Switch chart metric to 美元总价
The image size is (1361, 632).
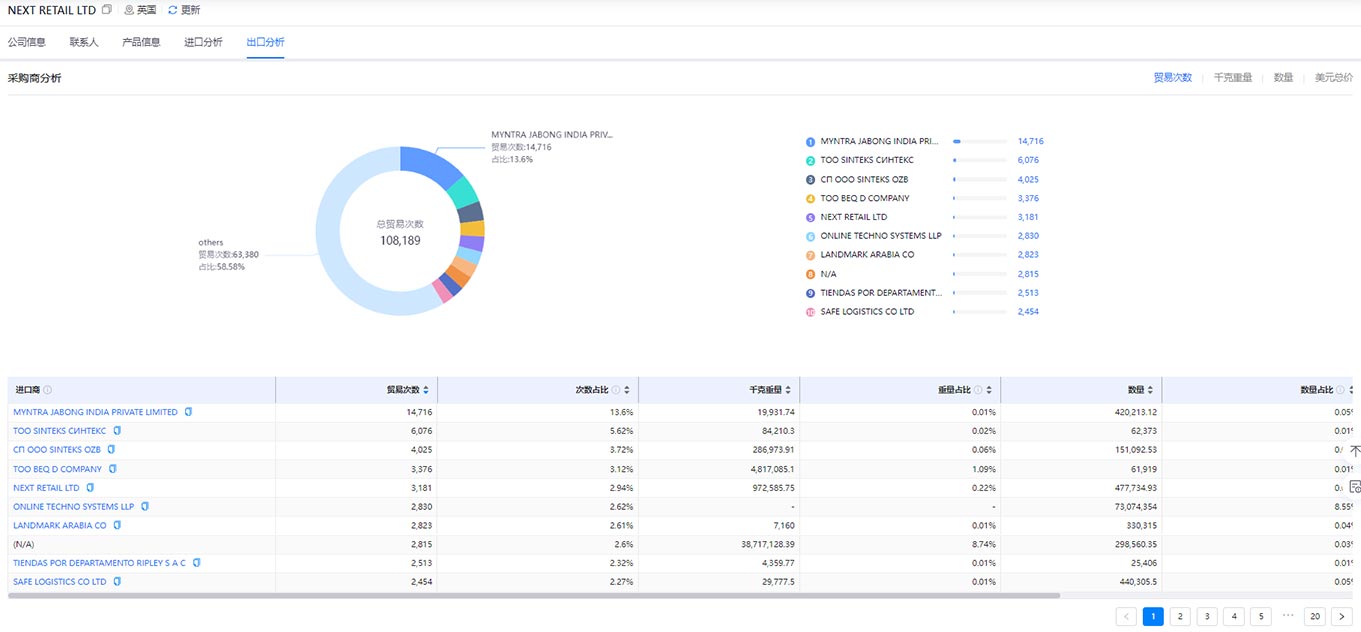pos(1334,77)
